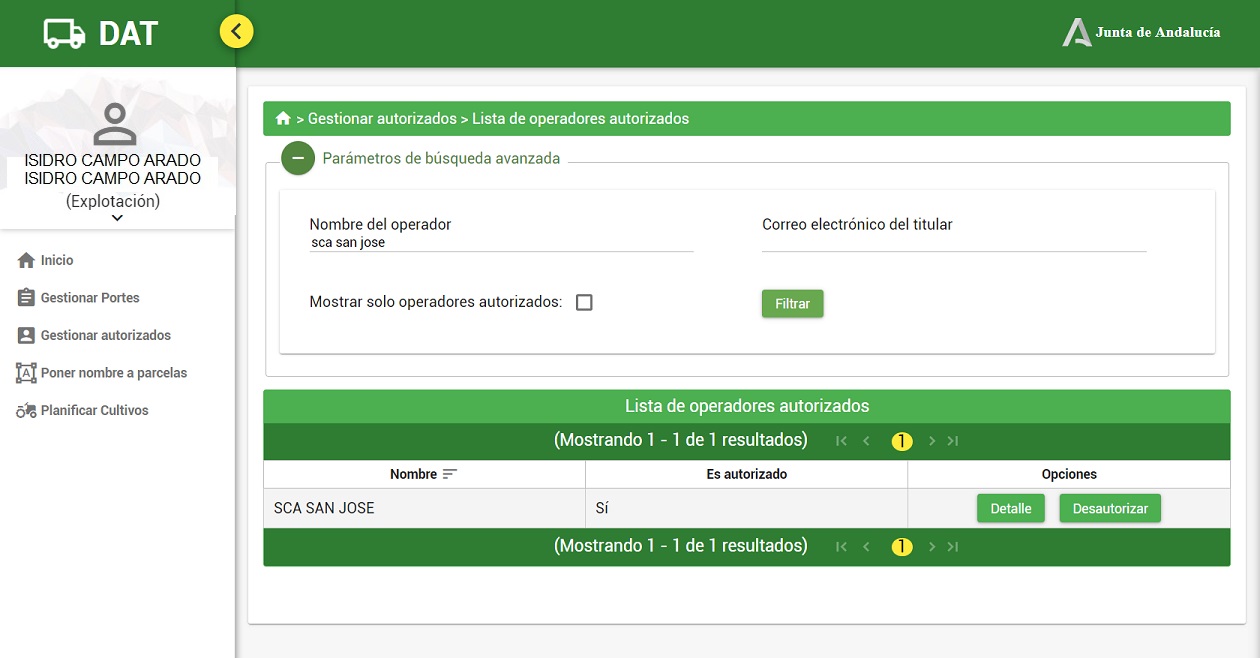
Task: Collapse sidebar with yellow arrow button
Action: [237, 32]
